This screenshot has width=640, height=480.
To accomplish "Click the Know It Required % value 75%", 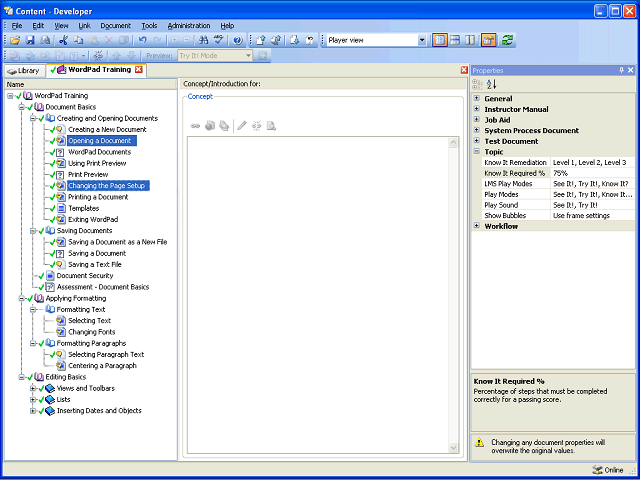I will click(x=592, y=173).
